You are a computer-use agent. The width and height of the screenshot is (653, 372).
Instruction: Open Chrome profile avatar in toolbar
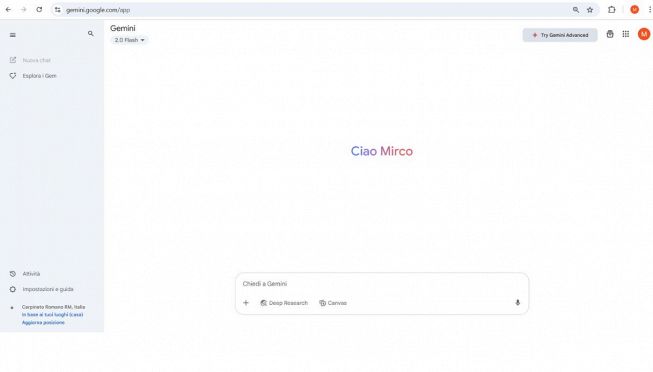coord(634,10)
